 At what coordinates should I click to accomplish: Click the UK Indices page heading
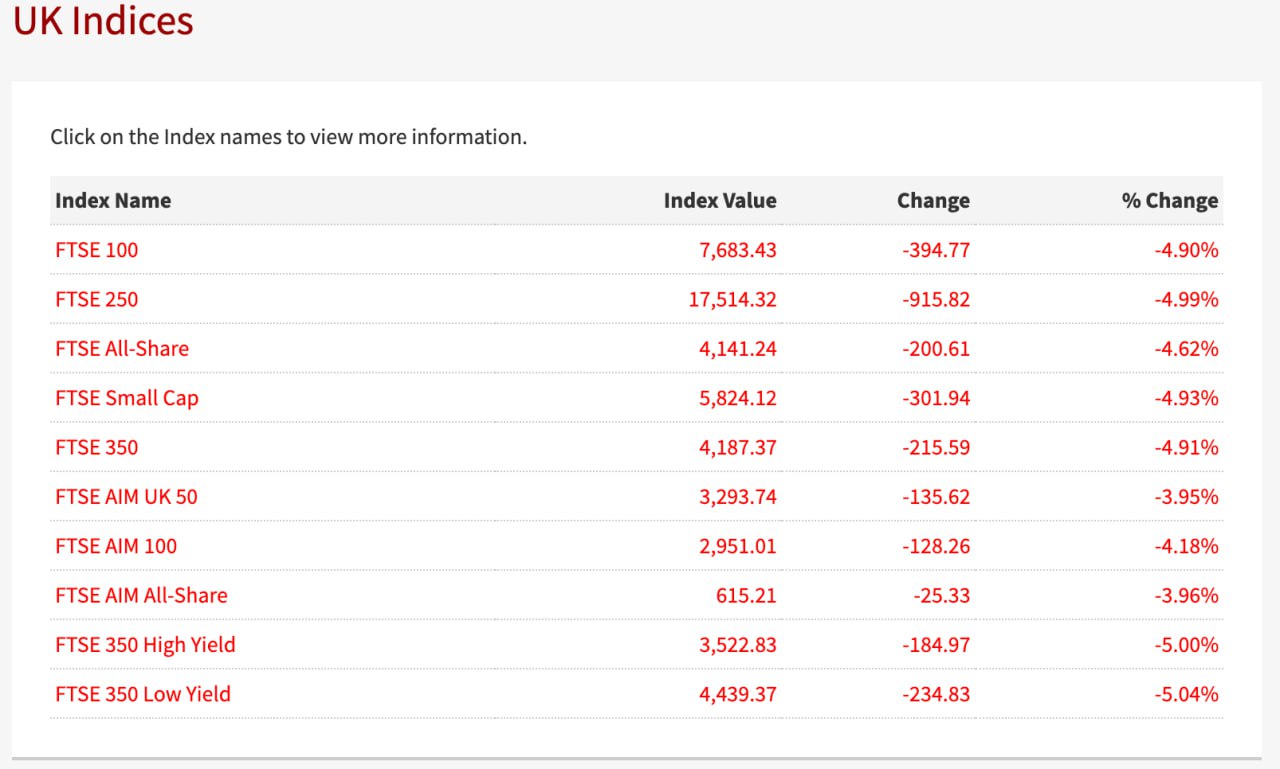click(x=103, y=21)
